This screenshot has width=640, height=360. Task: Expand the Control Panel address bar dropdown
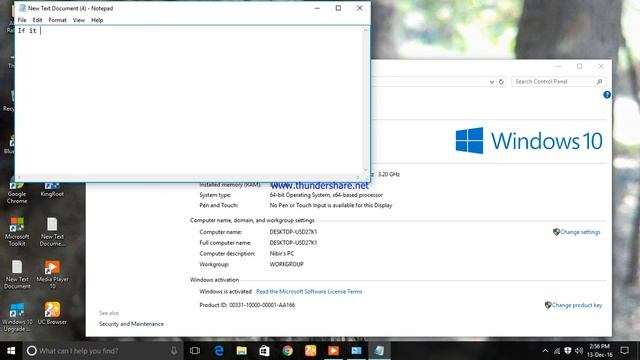tap(492, 82)
